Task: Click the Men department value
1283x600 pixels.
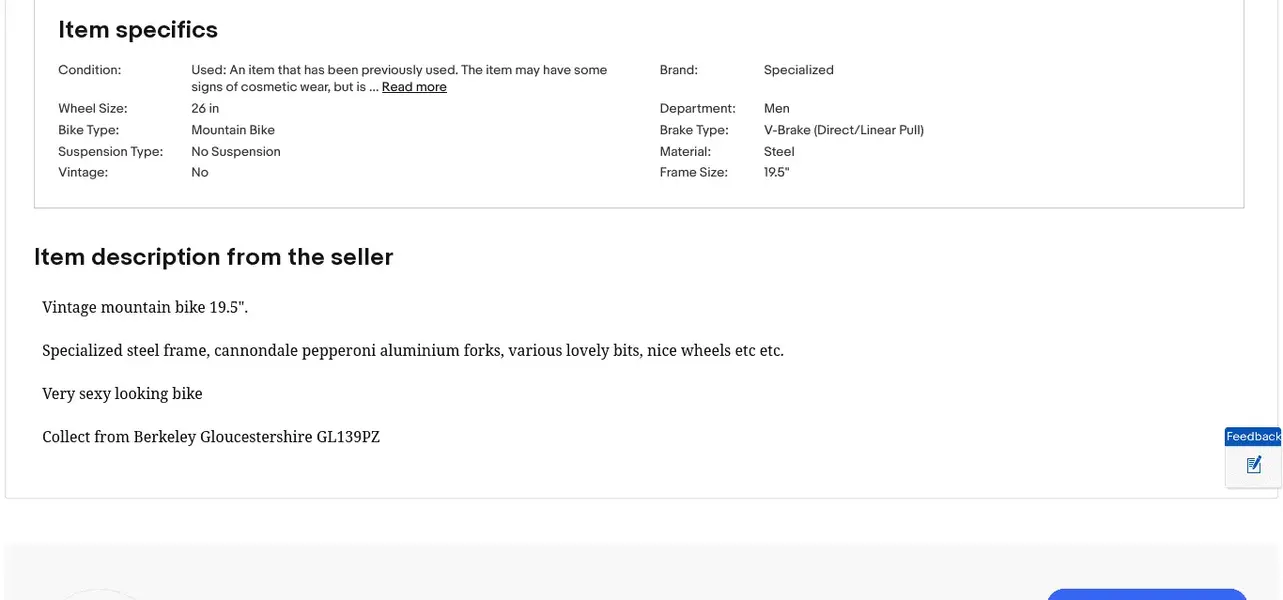Action: [776, 108]
